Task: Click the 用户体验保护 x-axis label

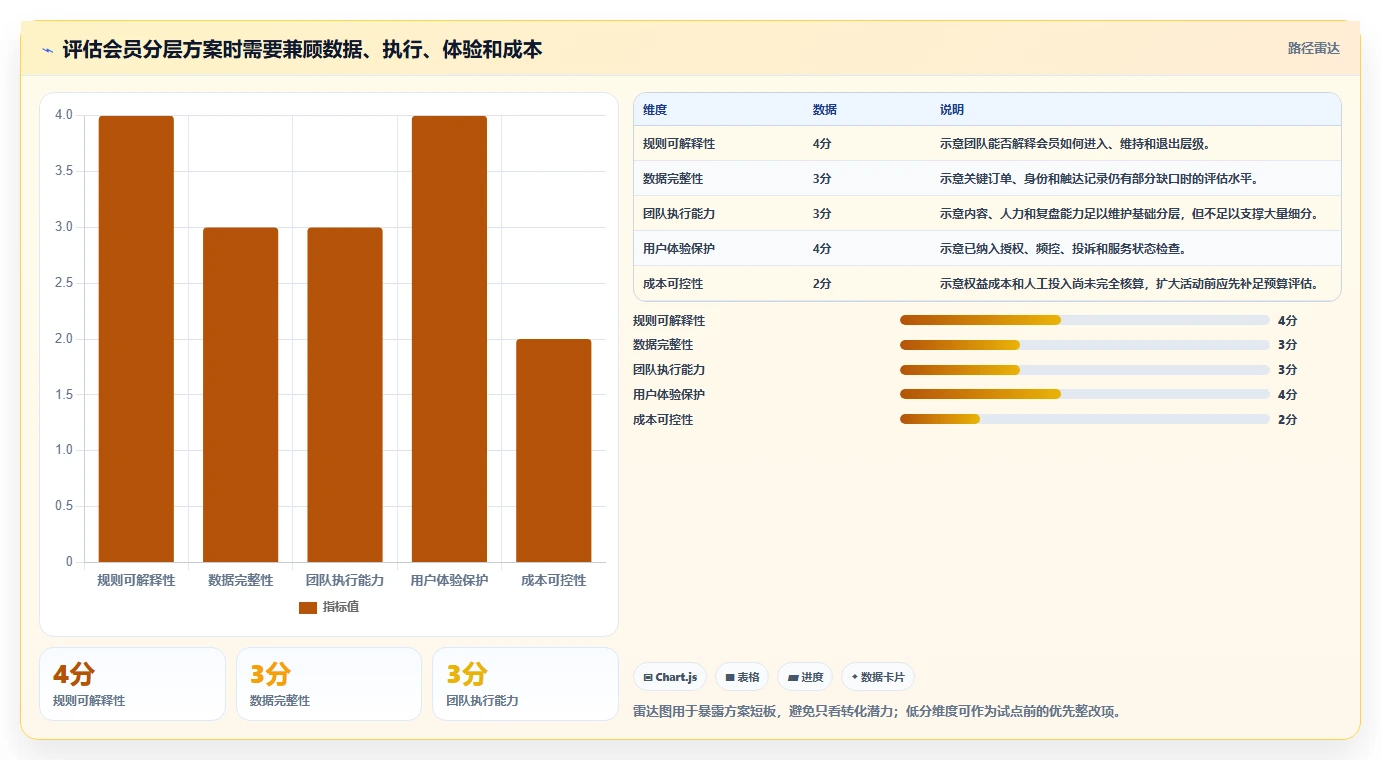Action: [x=449, y=580]
